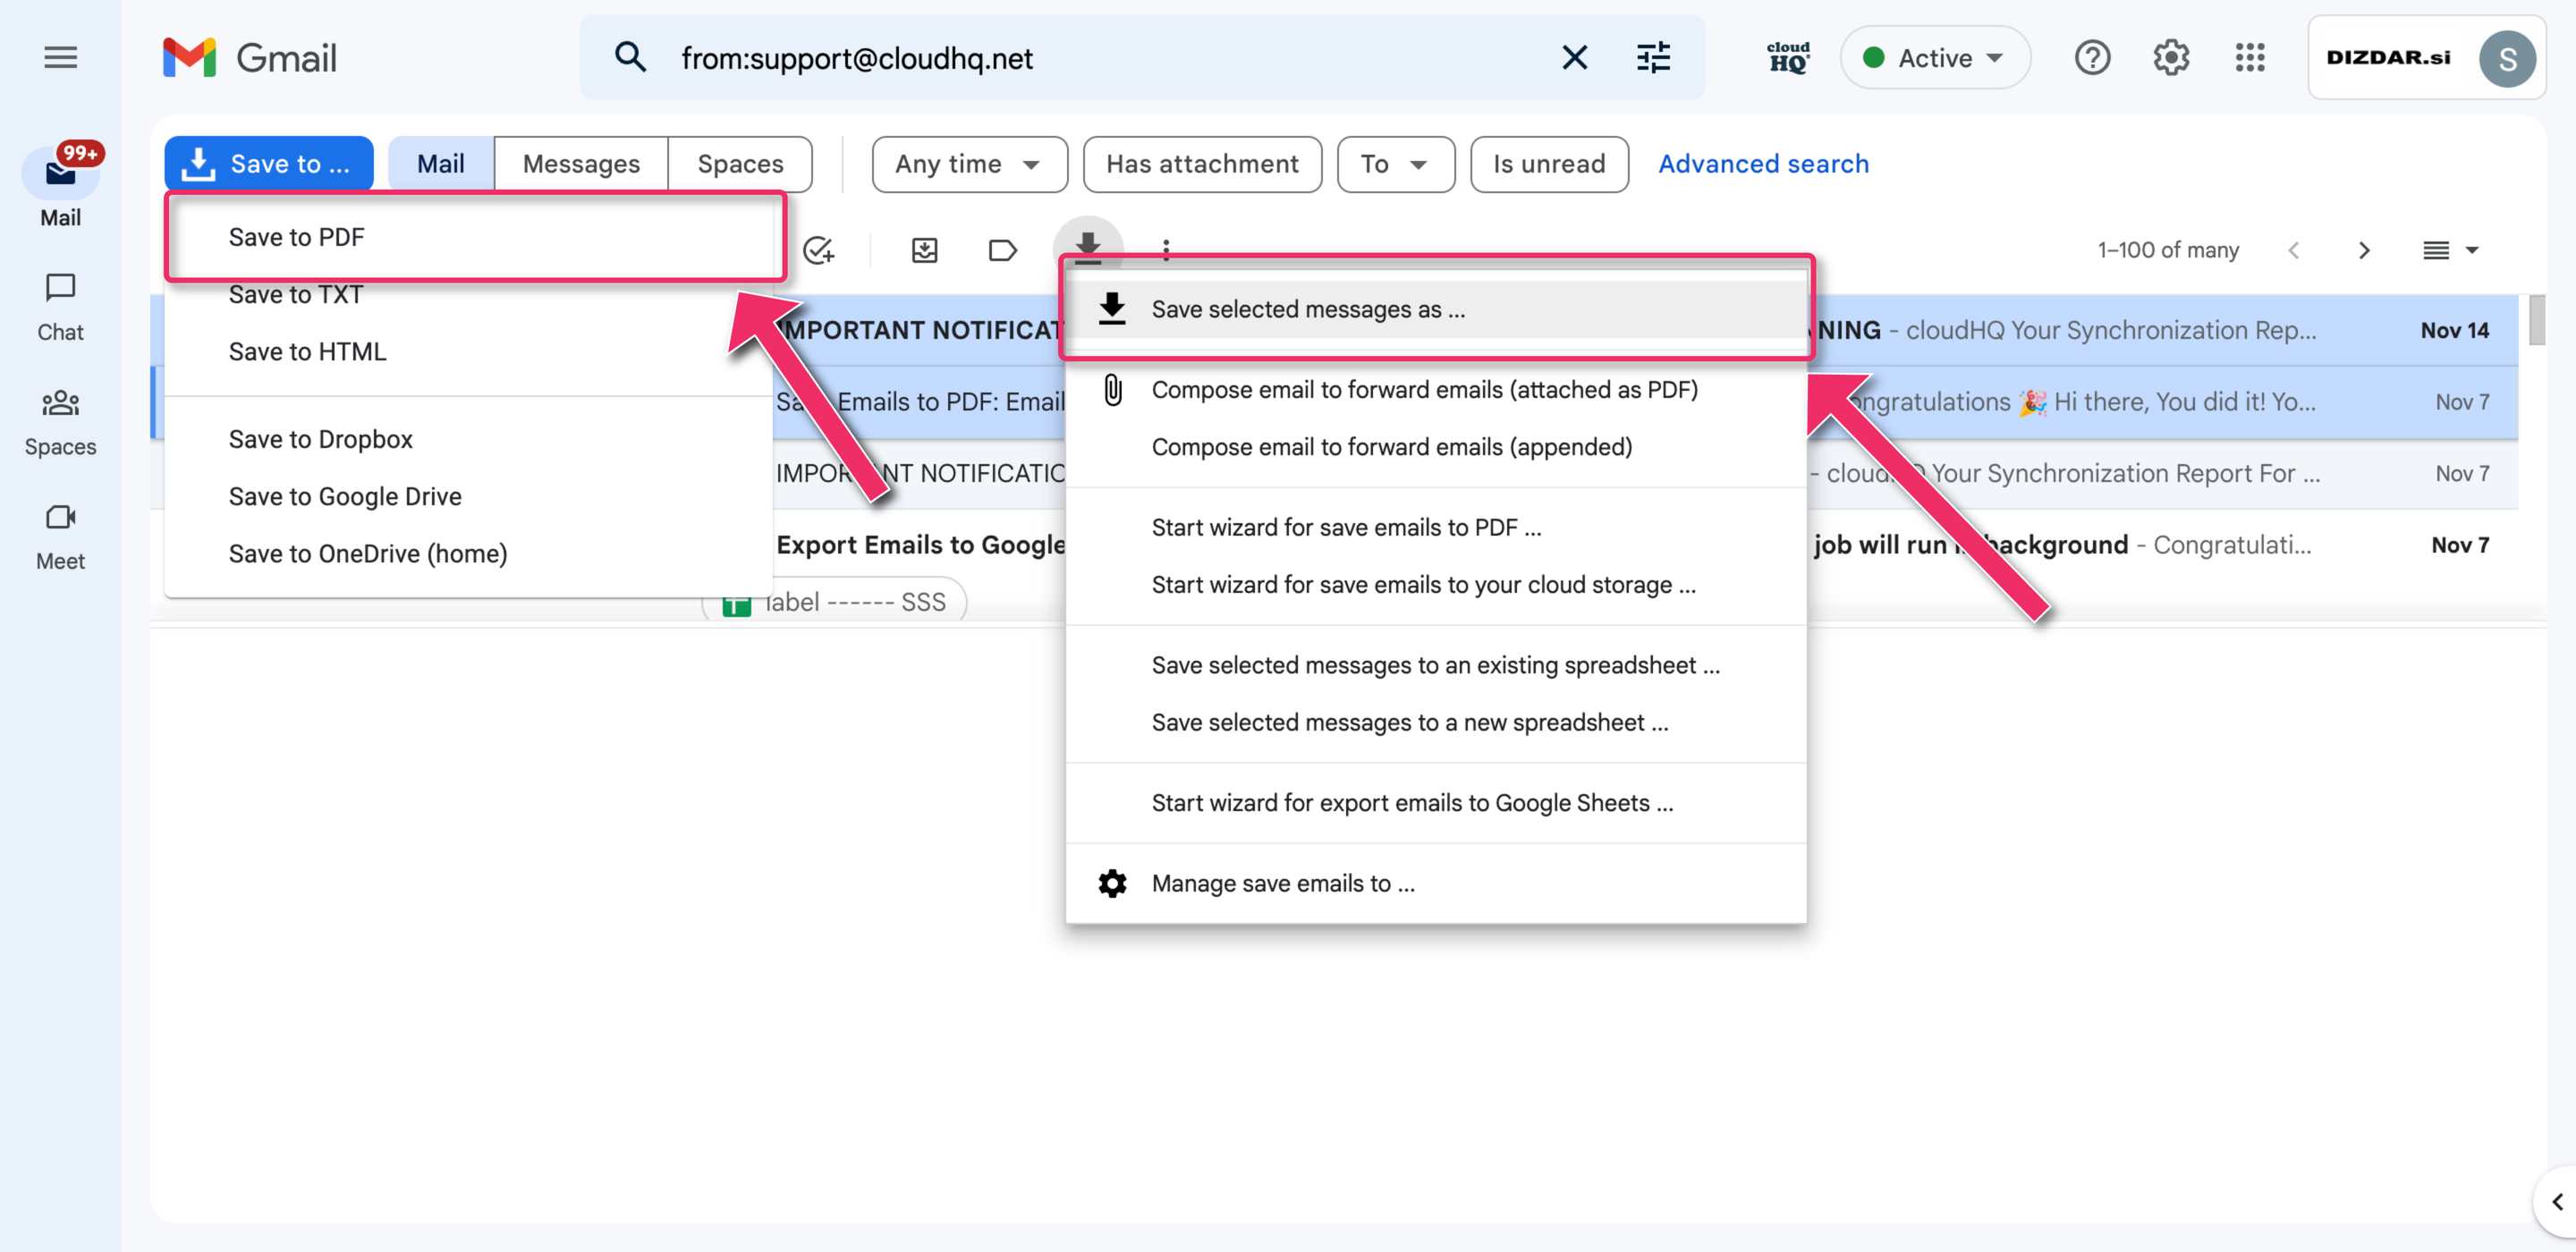Open Meet in sidebar

(x=60, y=538)
